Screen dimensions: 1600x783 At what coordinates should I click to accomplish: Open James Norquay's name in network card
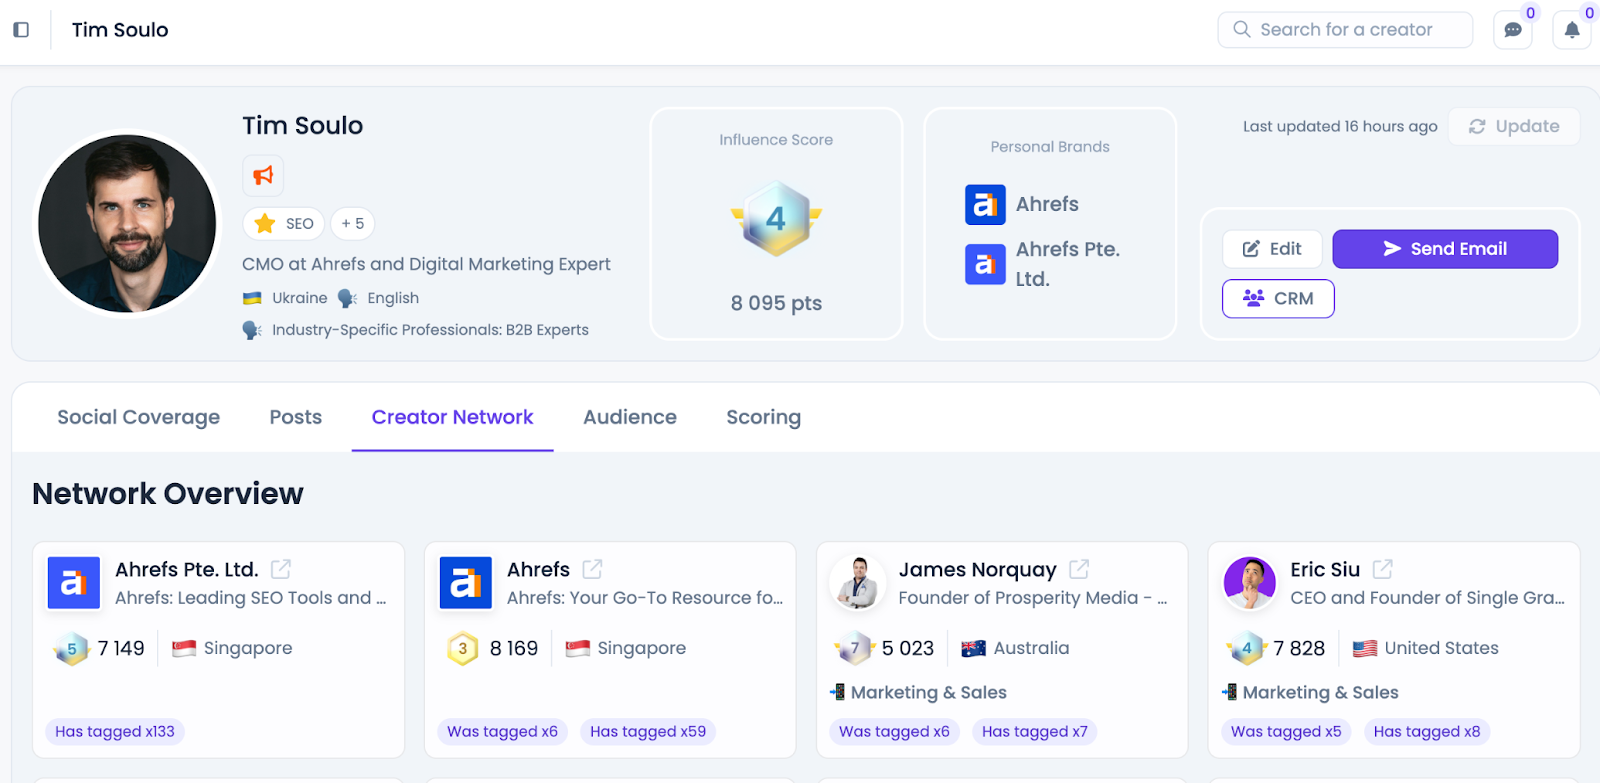click(x=977, y=570)
